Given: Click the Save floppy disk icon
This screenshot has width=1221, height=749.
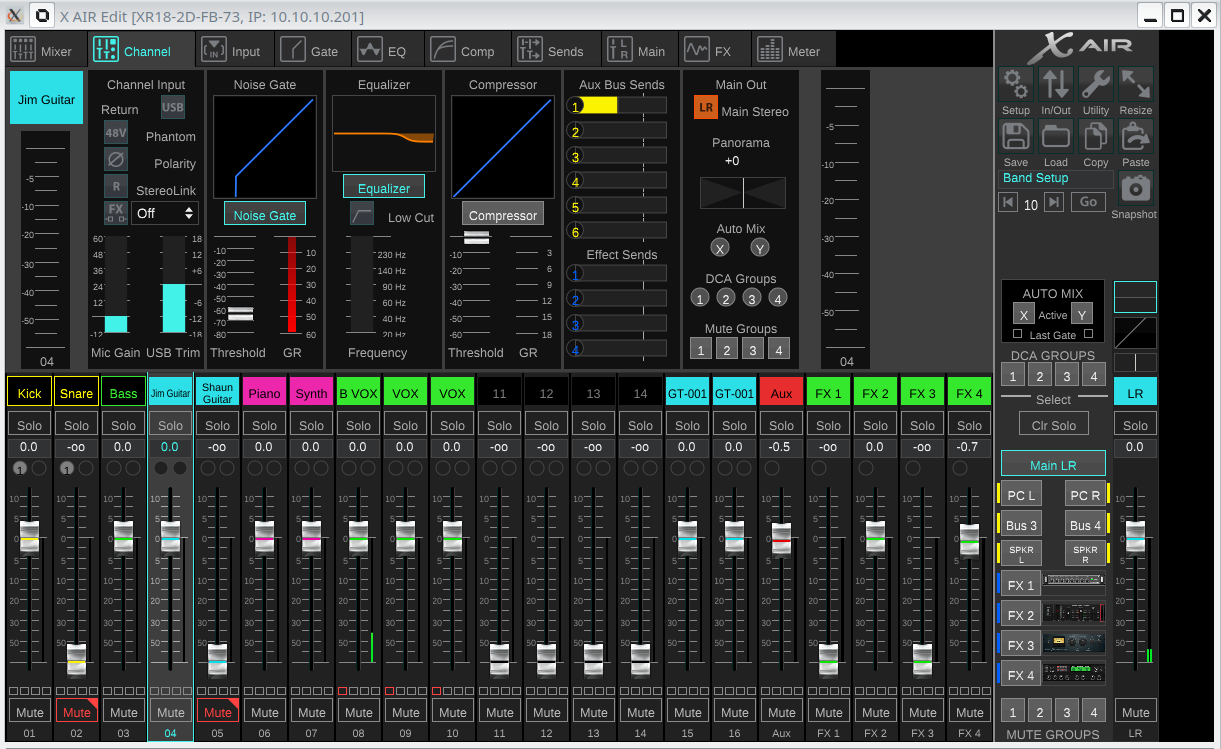Looking at the screenshot, I should pyautogui.click(x=1016, y=137).
